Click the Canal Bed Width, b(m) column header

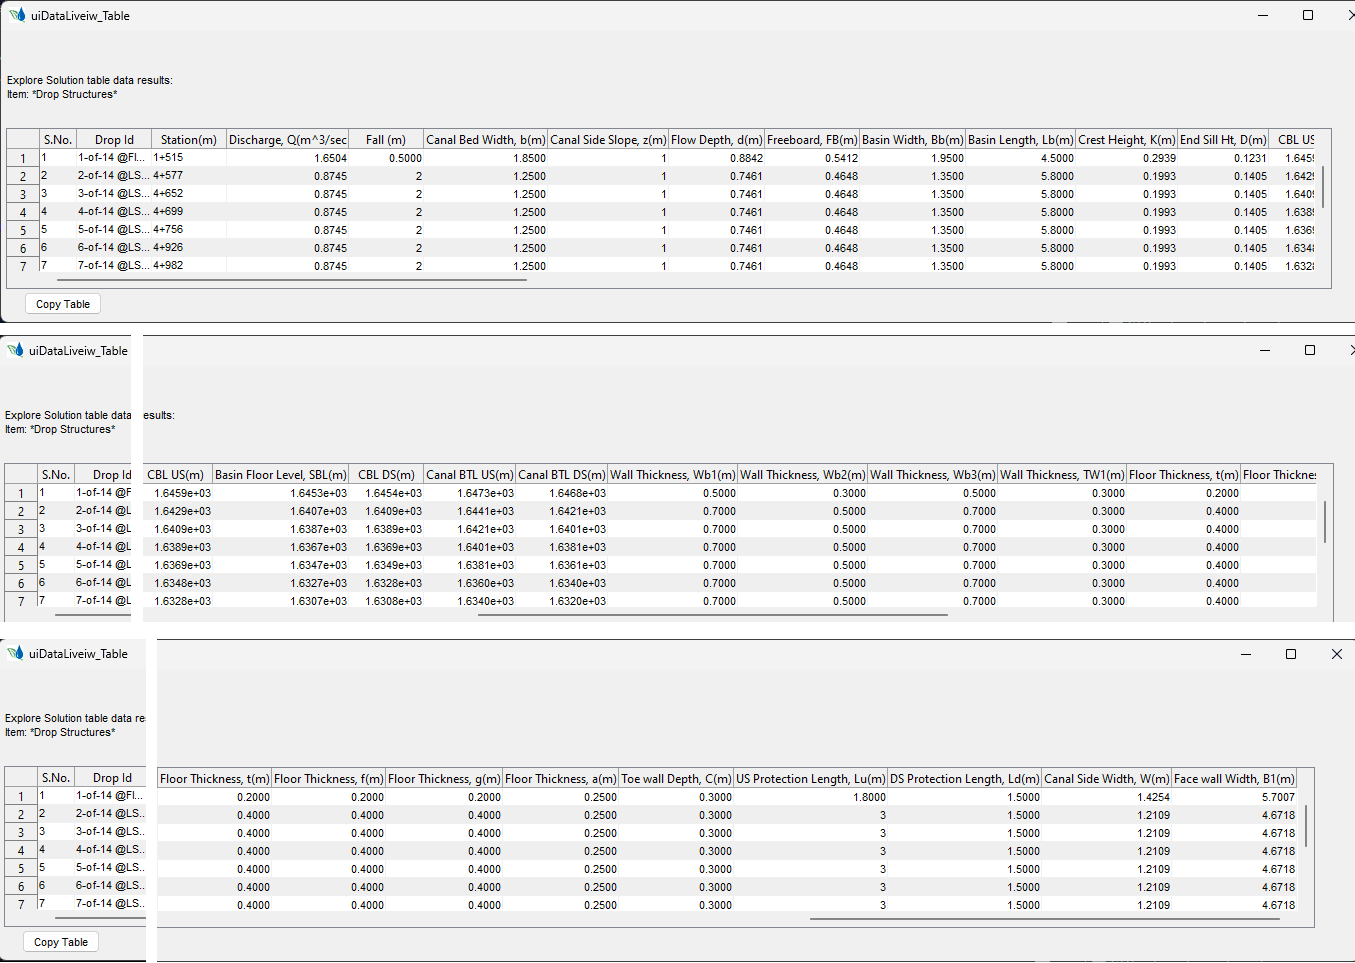coord(486,140)
